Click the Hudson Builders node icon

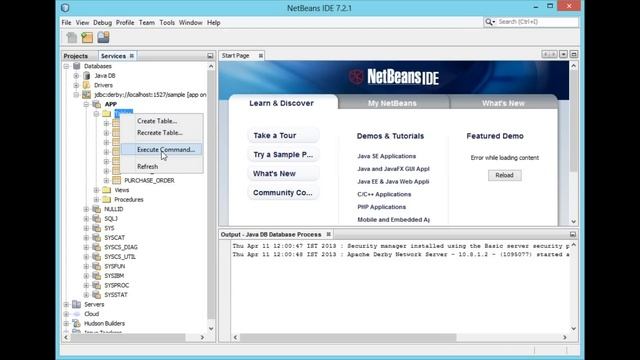pos(77,323)
